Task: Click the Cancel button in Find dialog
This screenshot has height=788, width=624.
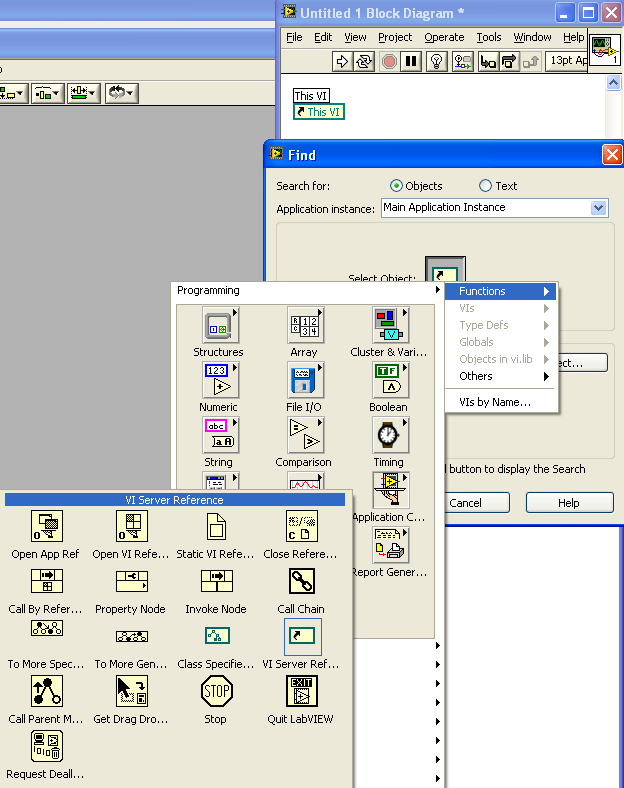Action: pyautogui.click(x=477, y=503)
